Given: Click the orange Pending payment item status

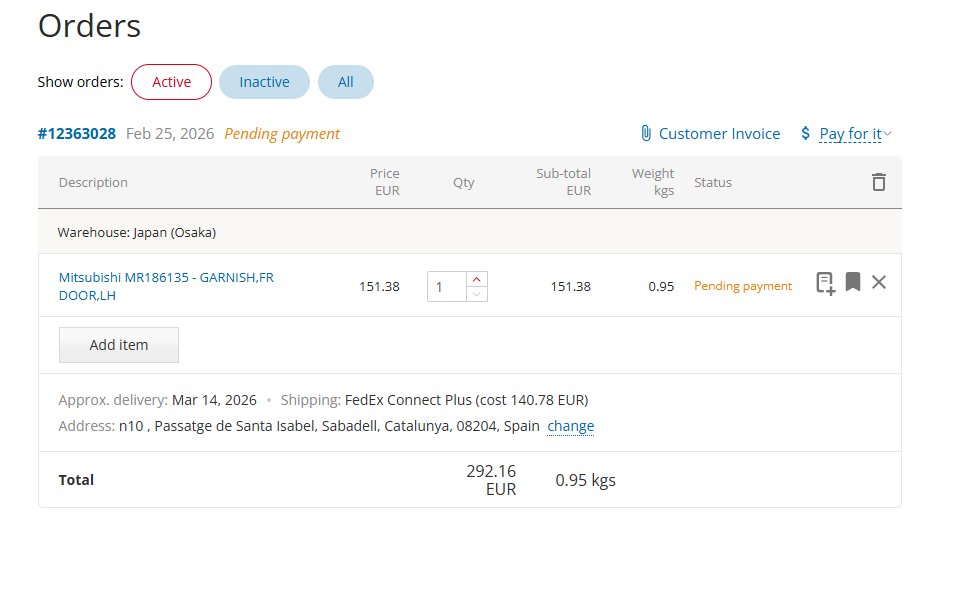Looking at the screenshot, I should pyautogui.click(x=742, y=286).
